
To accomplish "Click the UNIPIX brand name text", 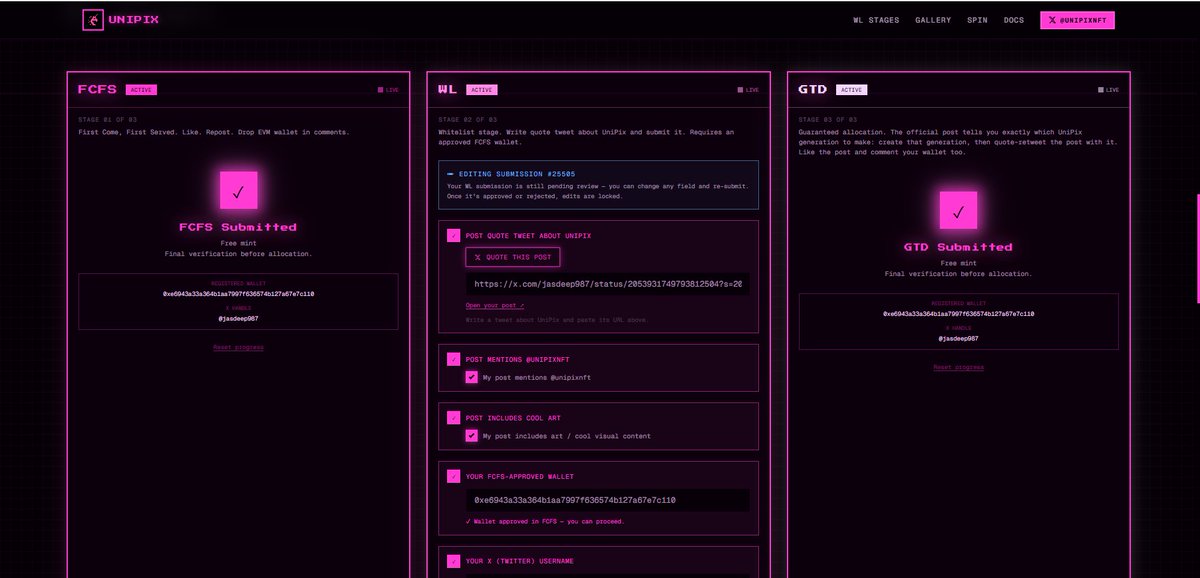I will point(134,20).
